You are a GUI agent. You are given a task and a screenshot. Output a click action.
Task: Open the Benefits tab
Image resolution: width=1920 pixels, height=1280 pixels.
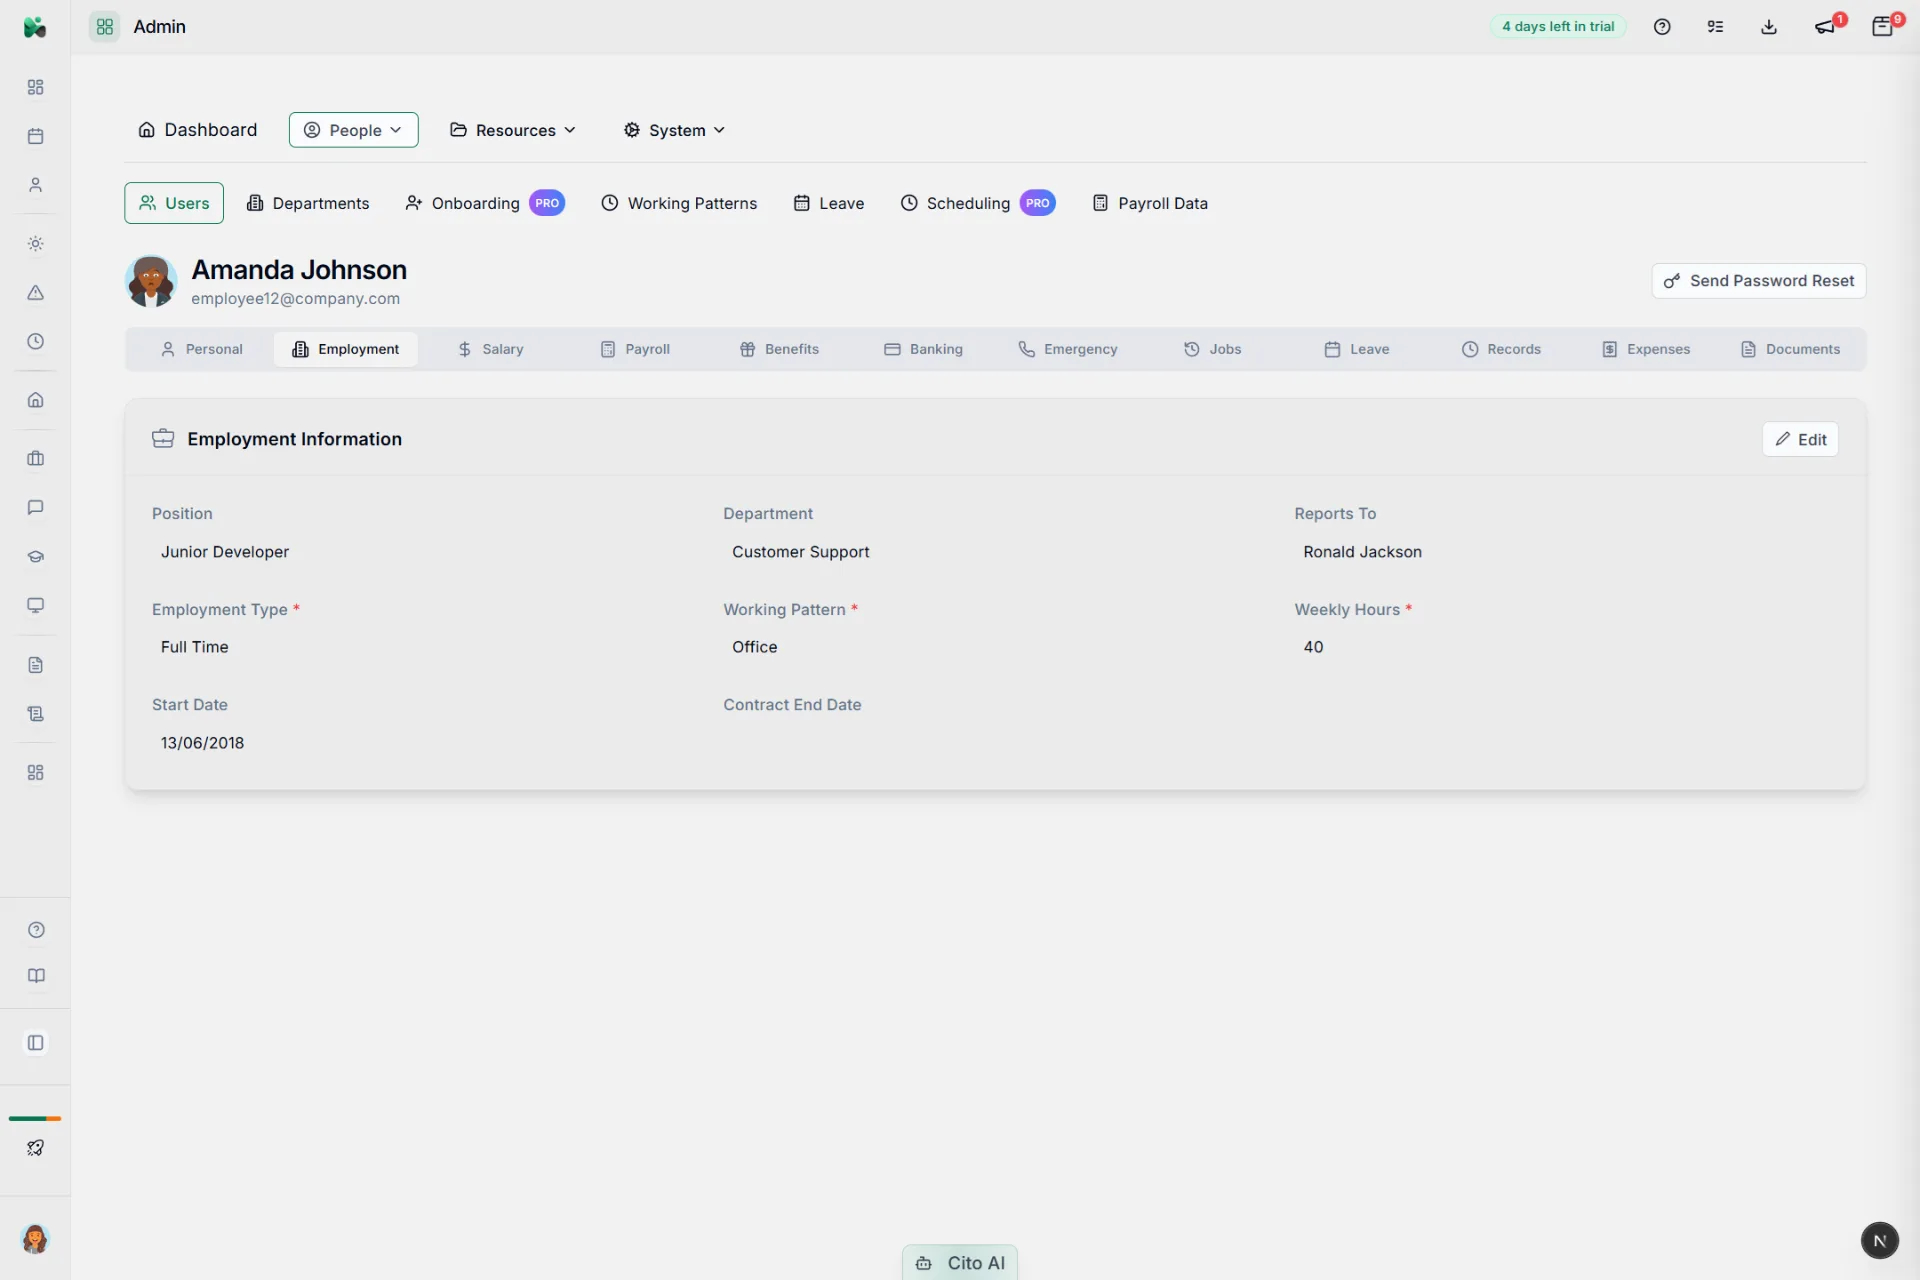[x=779, y=349]
